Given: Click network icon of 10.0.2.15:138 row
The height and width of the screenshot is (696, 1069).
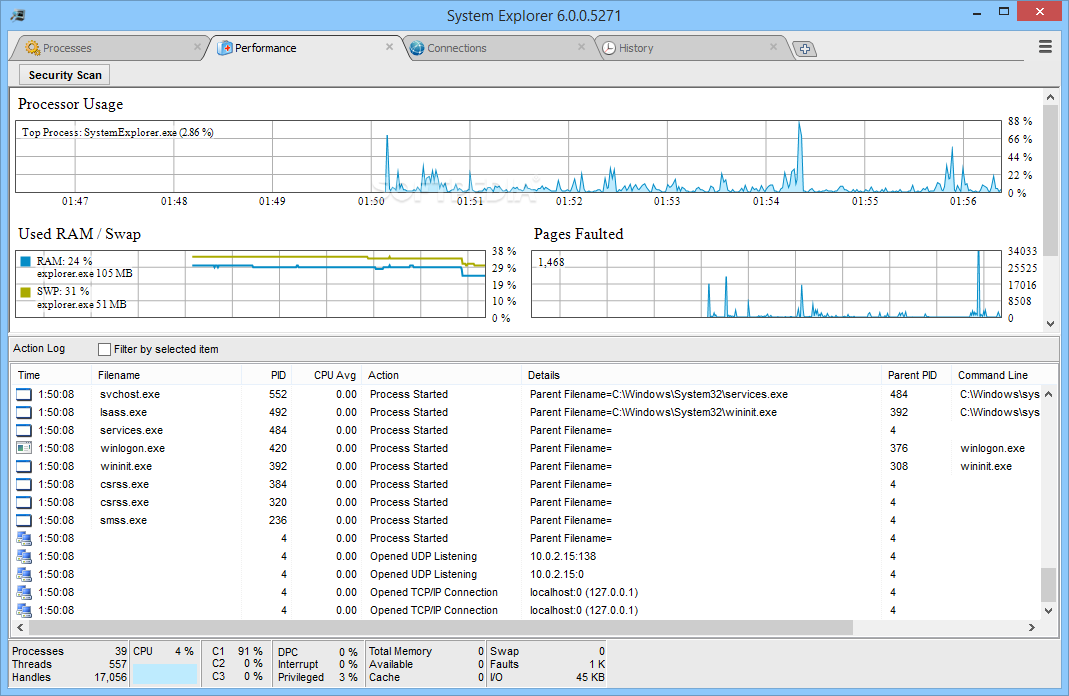Looking at the screenshot, I should point(24,556).
